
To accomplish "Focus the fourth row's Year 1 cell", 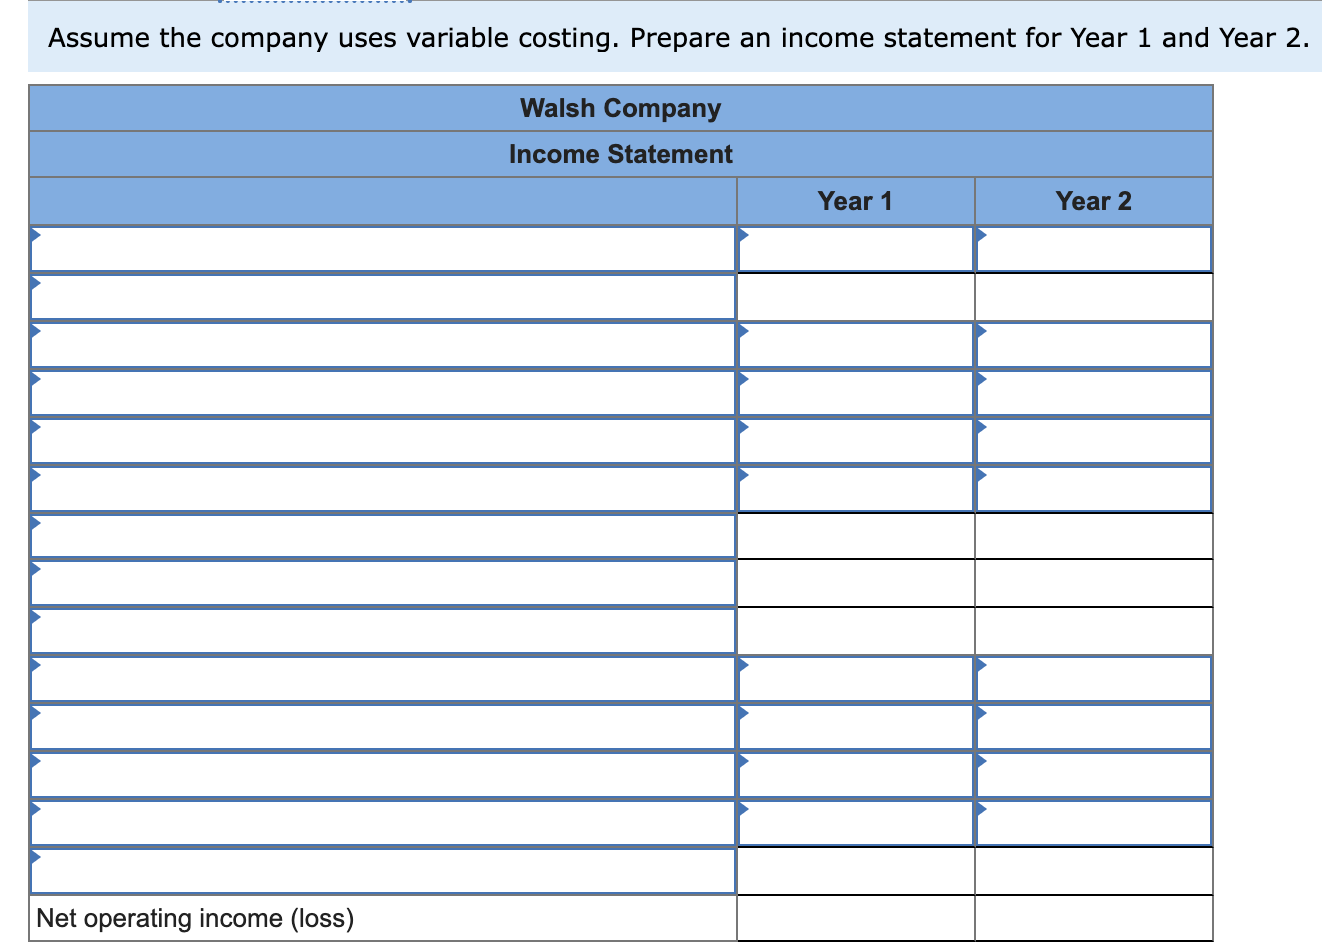I will (x=856, y=393).
